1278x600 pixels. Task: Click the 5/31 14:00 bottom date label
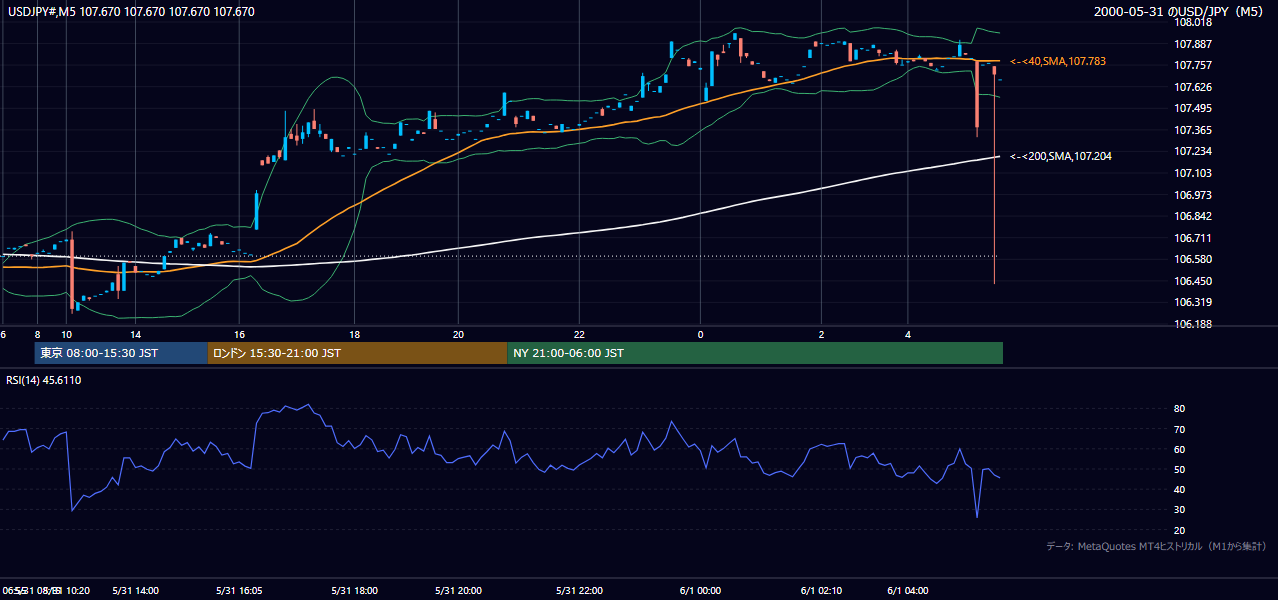point(135,590)
